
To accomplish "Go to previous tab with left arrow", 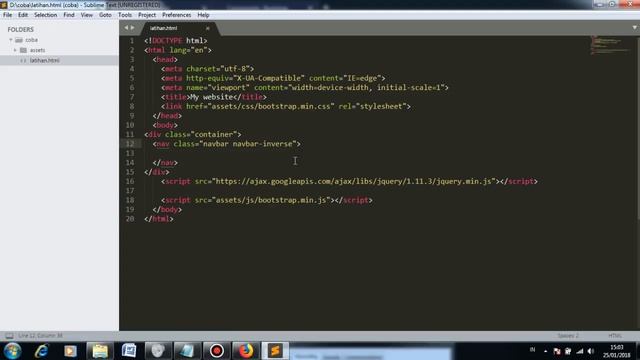I will pos(126,28).
